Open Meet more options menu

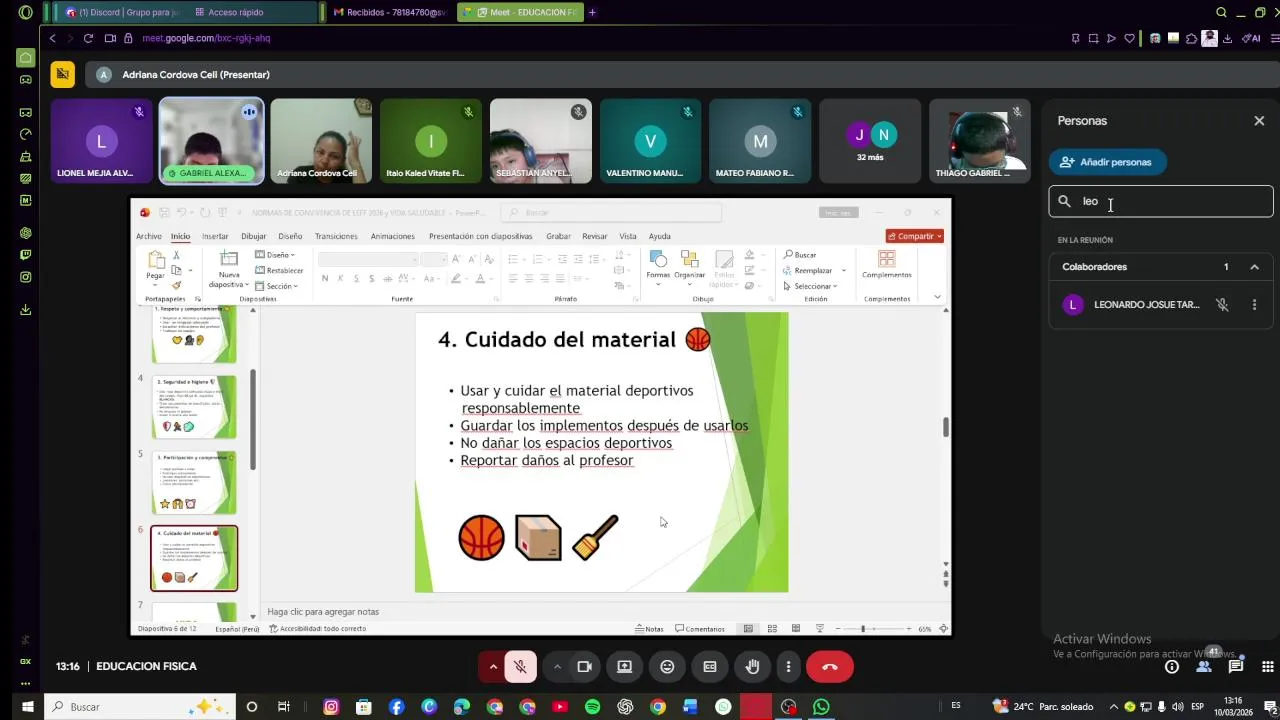[788, 667]
